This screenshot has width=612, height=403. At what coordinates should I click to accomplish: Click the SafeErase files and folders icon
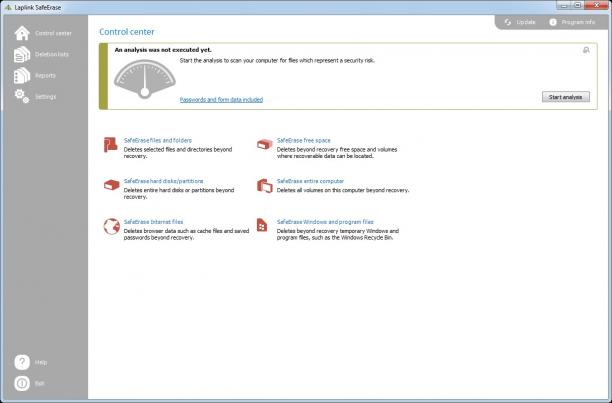pyautogui.click(x=111, y=144)
